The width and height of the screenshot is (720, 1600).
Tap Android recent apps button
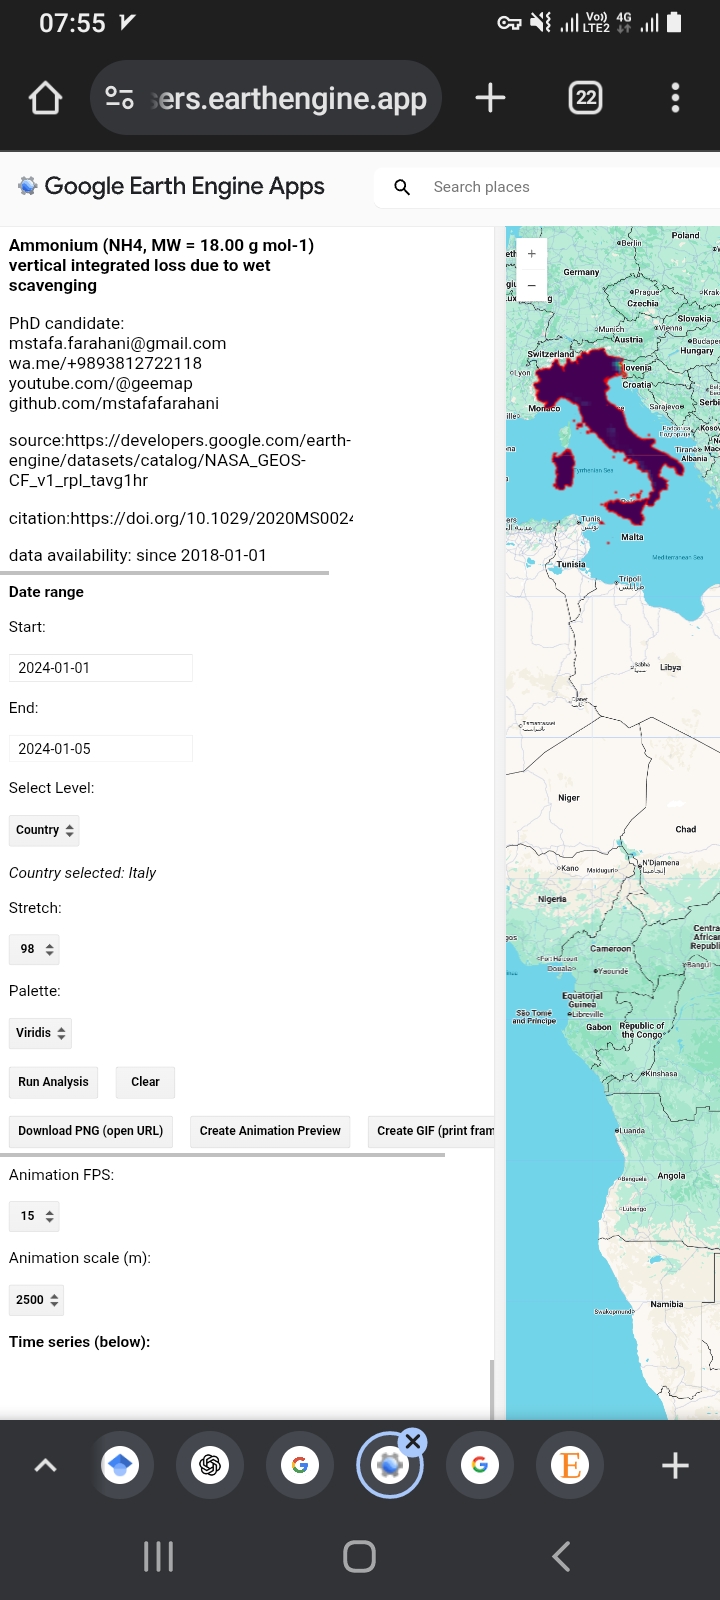pyautogui.click(x=159, y=1556)
